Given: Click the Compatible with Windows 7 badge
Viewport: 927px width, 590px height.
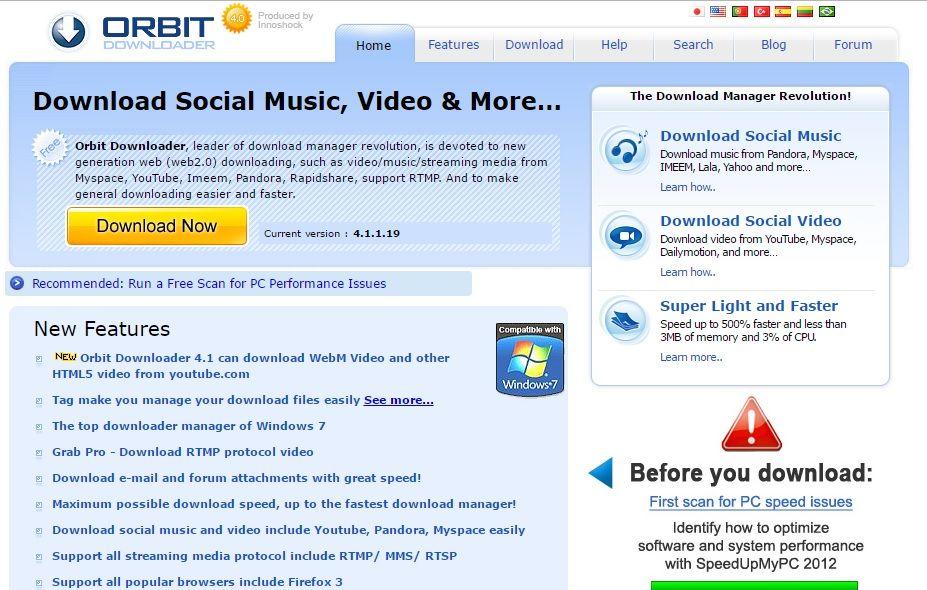Looking at the screenshot, I should (x=530, y=359).
